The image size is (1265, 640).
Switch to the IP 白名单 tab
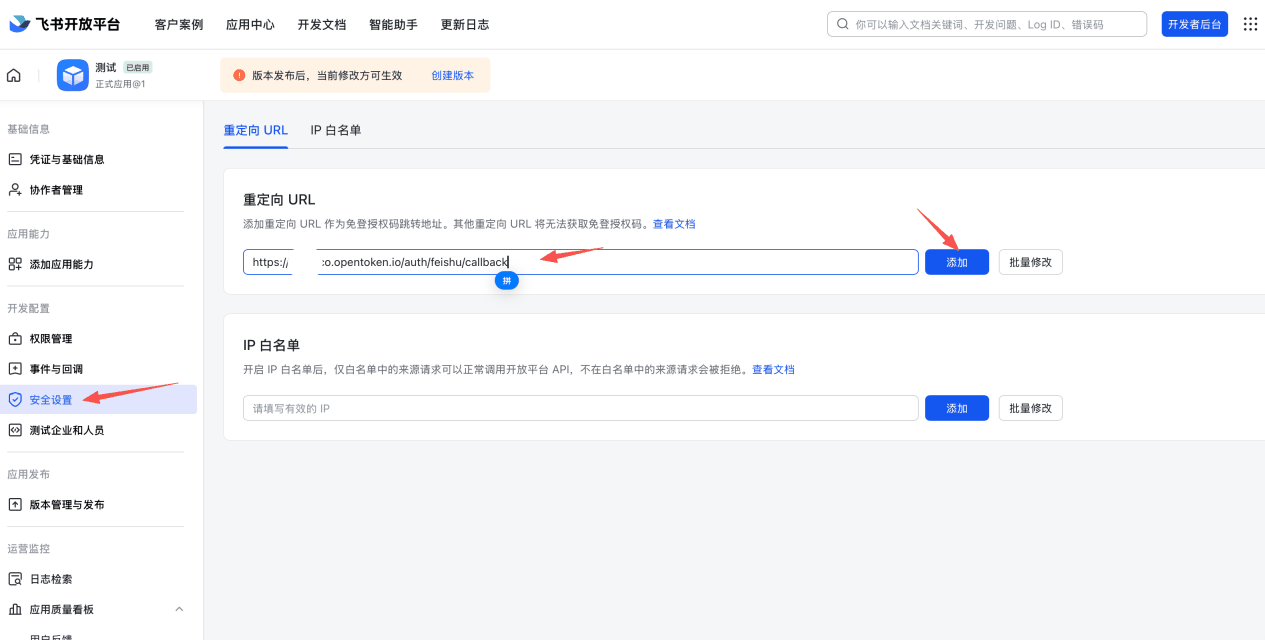(x=336, y=130)
